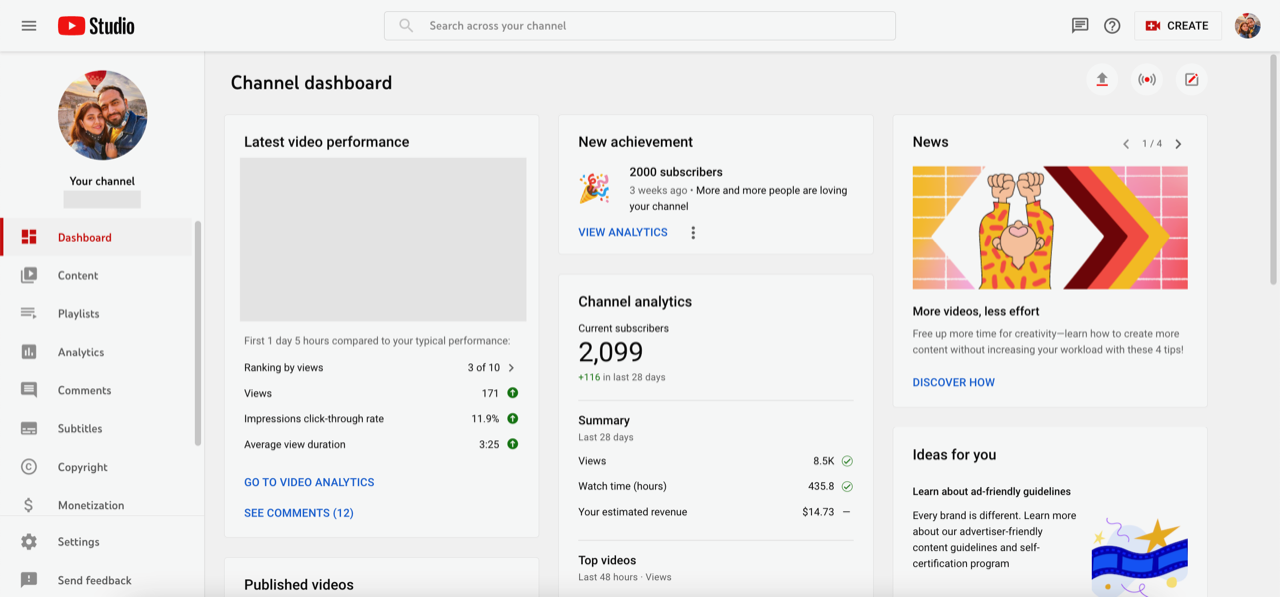Click the create post icon
The width and height of the screenshot is (1280, 597).
click(1192, 80)
